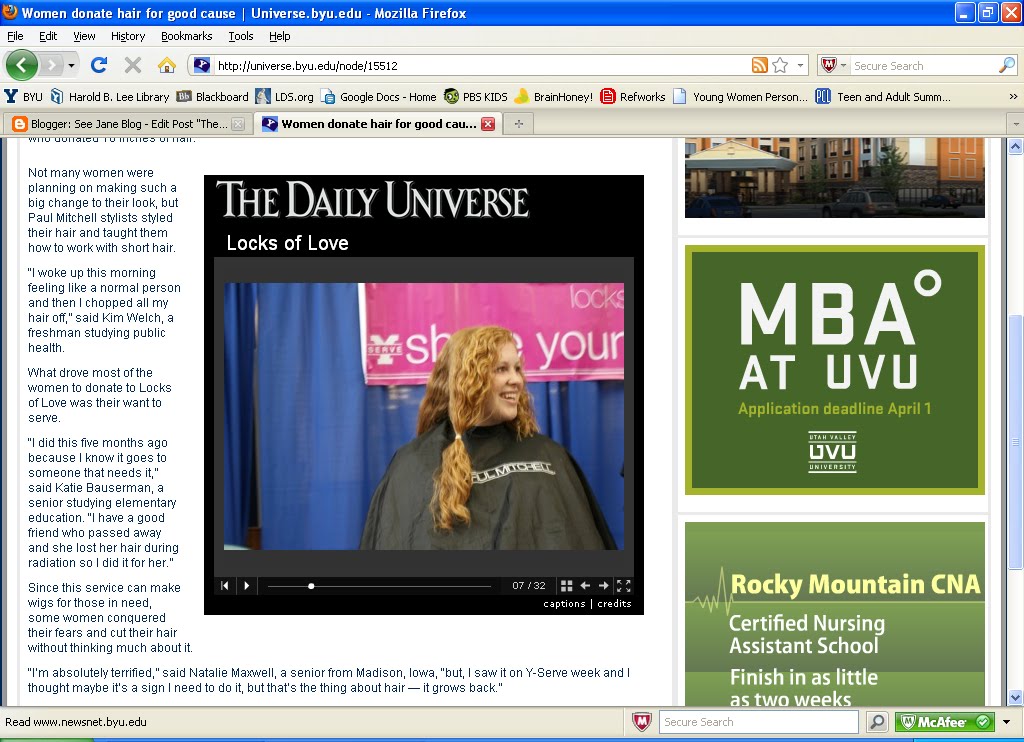This screenshot has height=742, width=1024.
Task: Open the BrainHoney! bookmark
Action: tap(554, 97)
